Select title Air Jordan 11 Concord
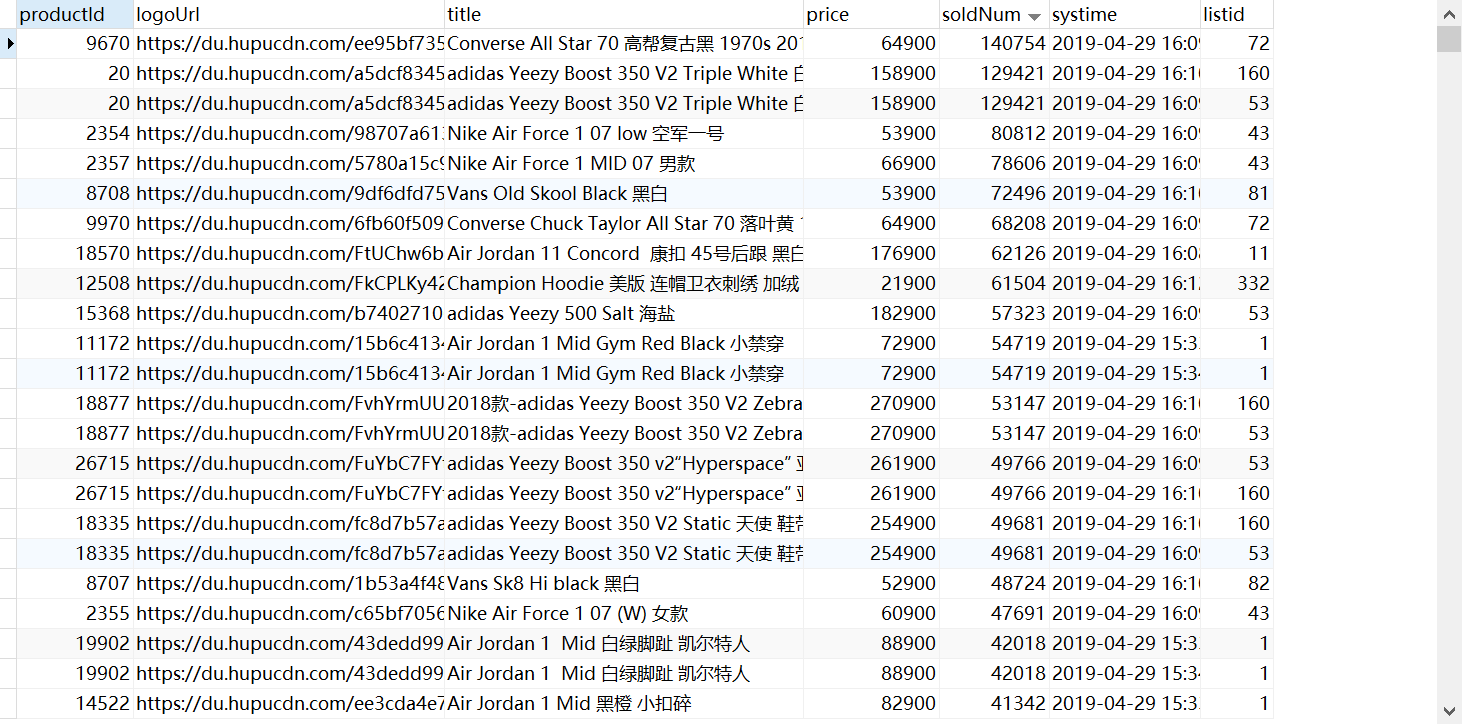1462x724 pixels. click(x=624, y=254)
